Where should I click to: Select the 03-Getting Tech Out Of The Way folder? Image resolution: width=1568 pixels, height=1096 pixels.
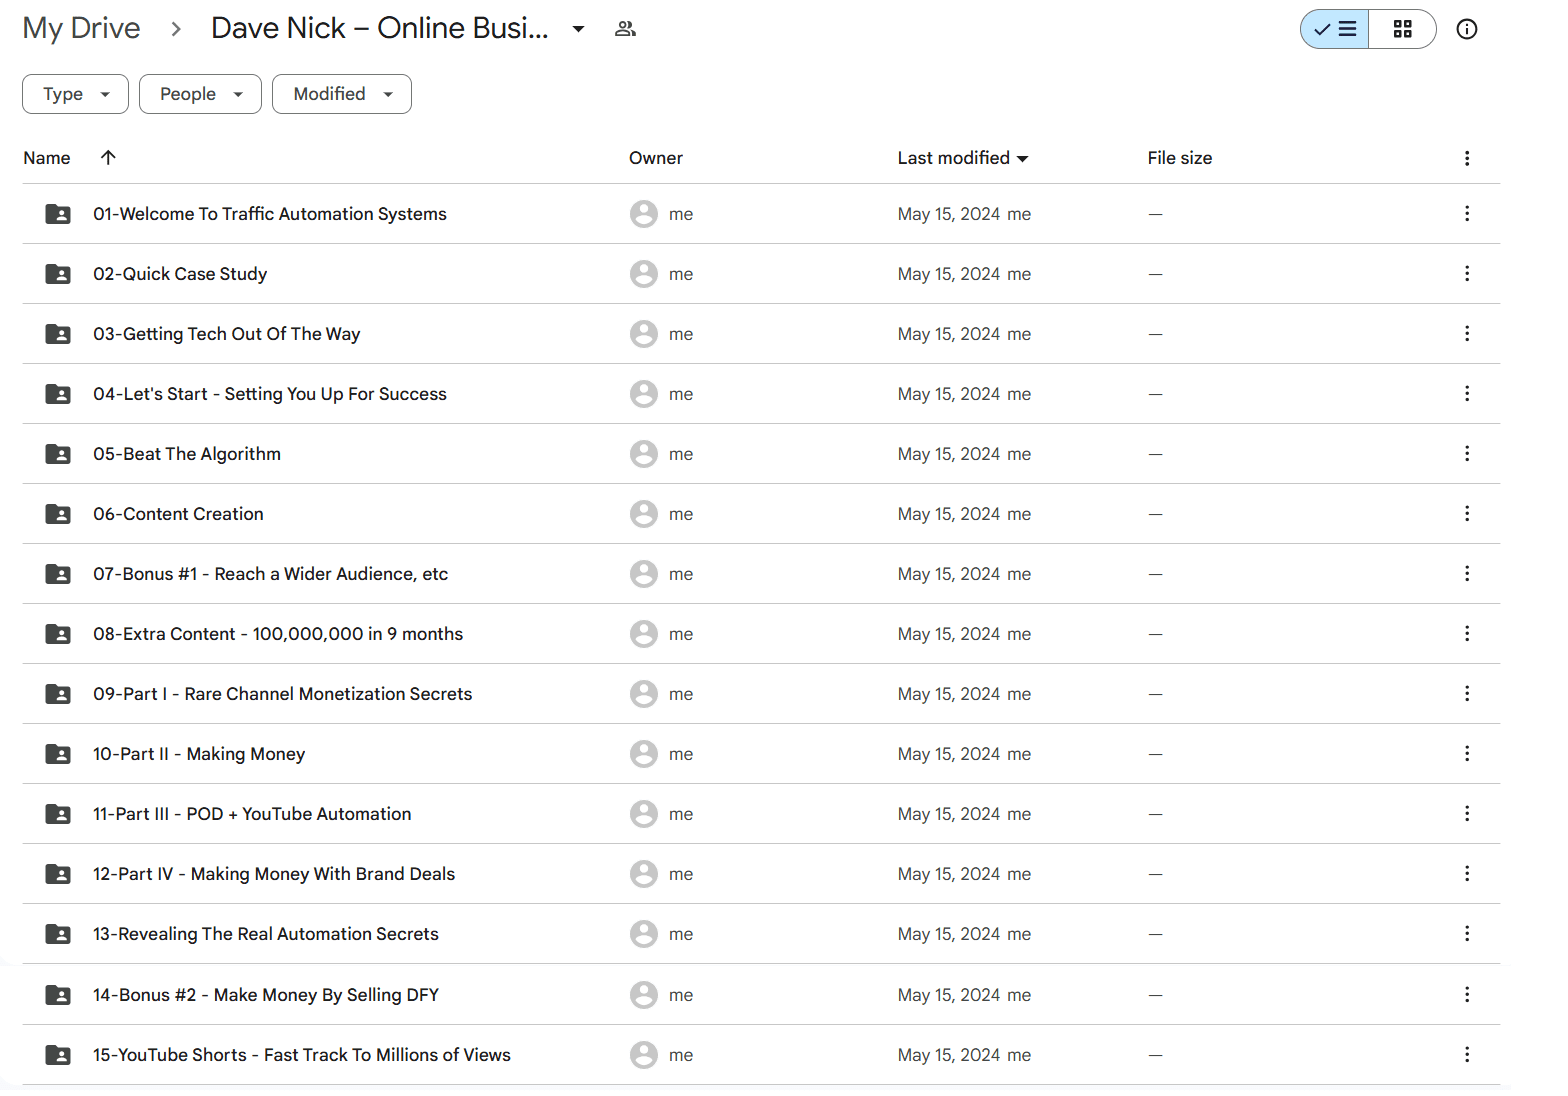click(761, 334)
